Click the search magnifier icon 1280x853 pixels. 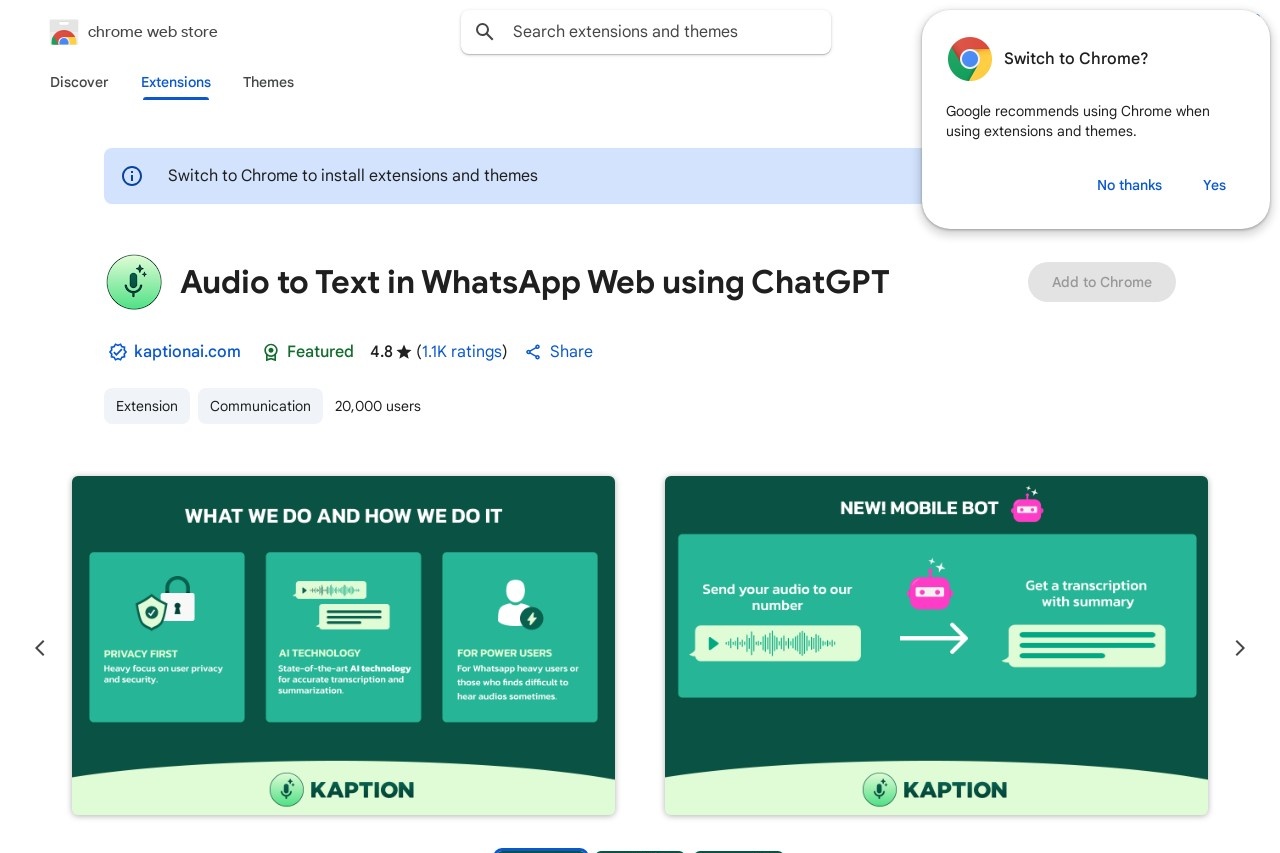click(x=485, y=32)
